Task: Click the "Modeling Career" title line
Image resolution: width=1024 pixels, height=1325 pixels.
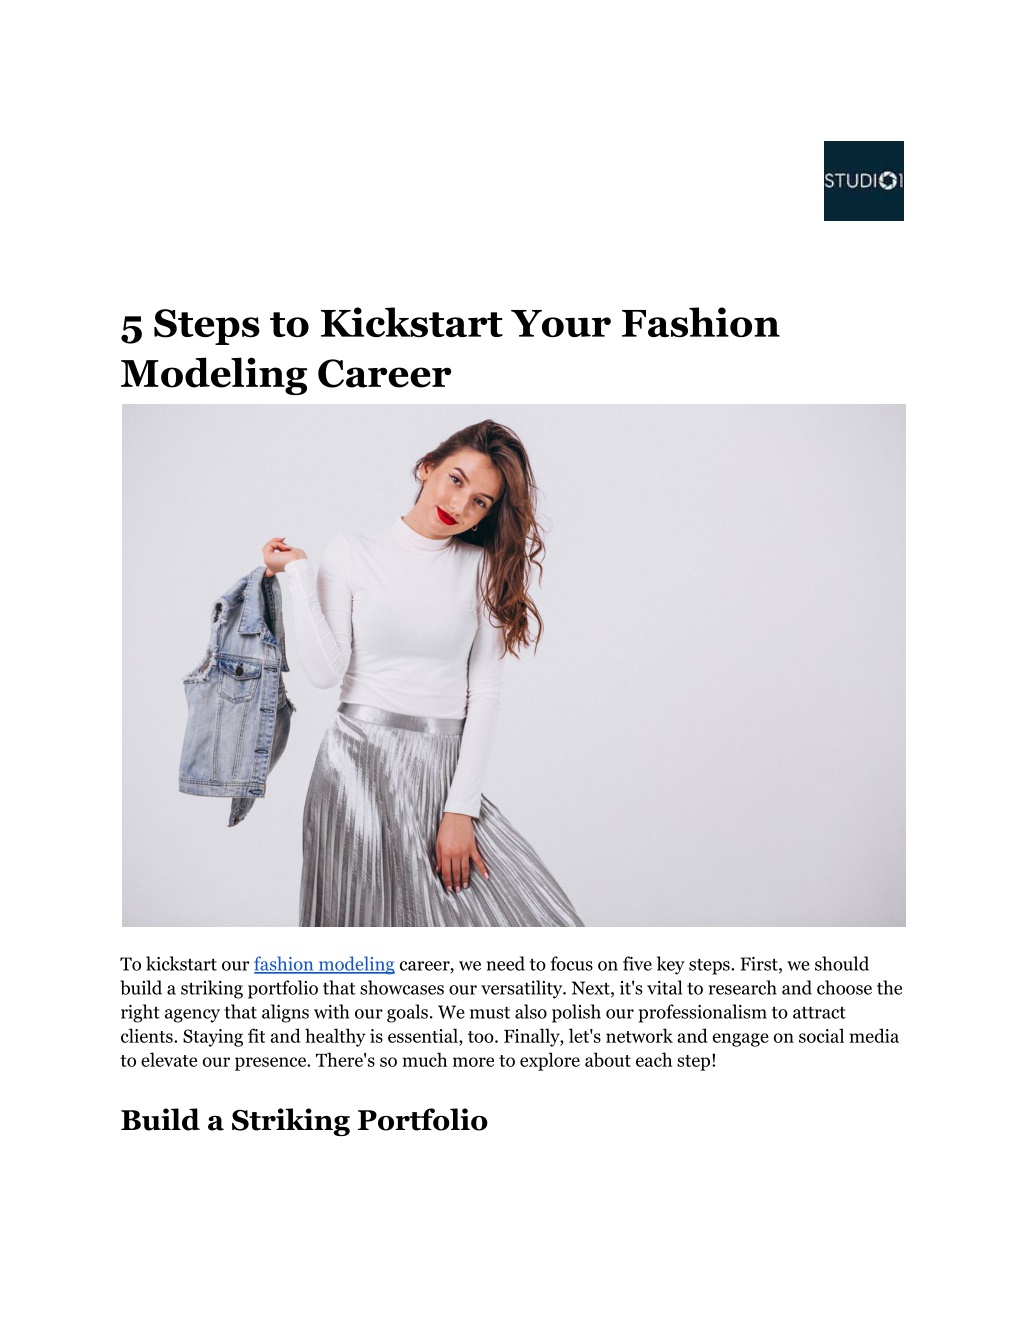Action: (x=286, y=374)
